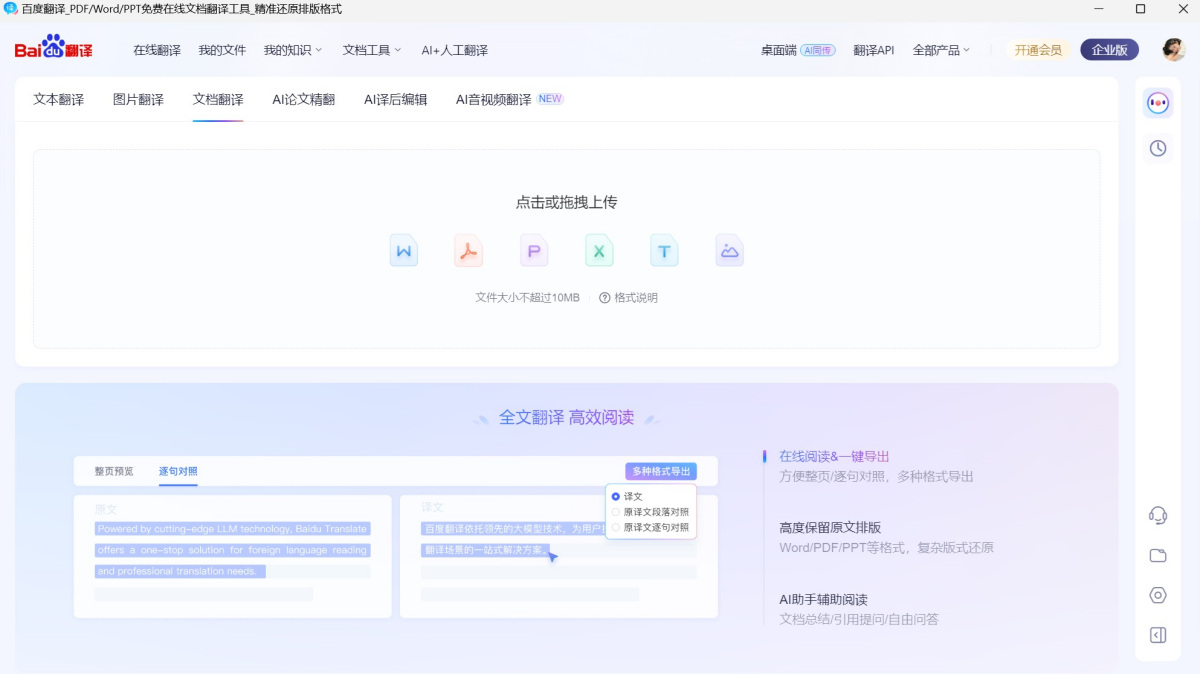Contact customer service via headset icon

pyautogui.click(x=1157, y=515)
